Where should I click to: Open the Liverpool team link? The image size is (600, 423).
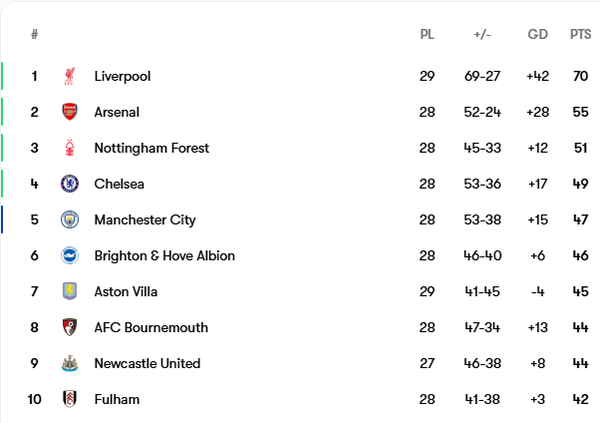(x=122, y=76)
